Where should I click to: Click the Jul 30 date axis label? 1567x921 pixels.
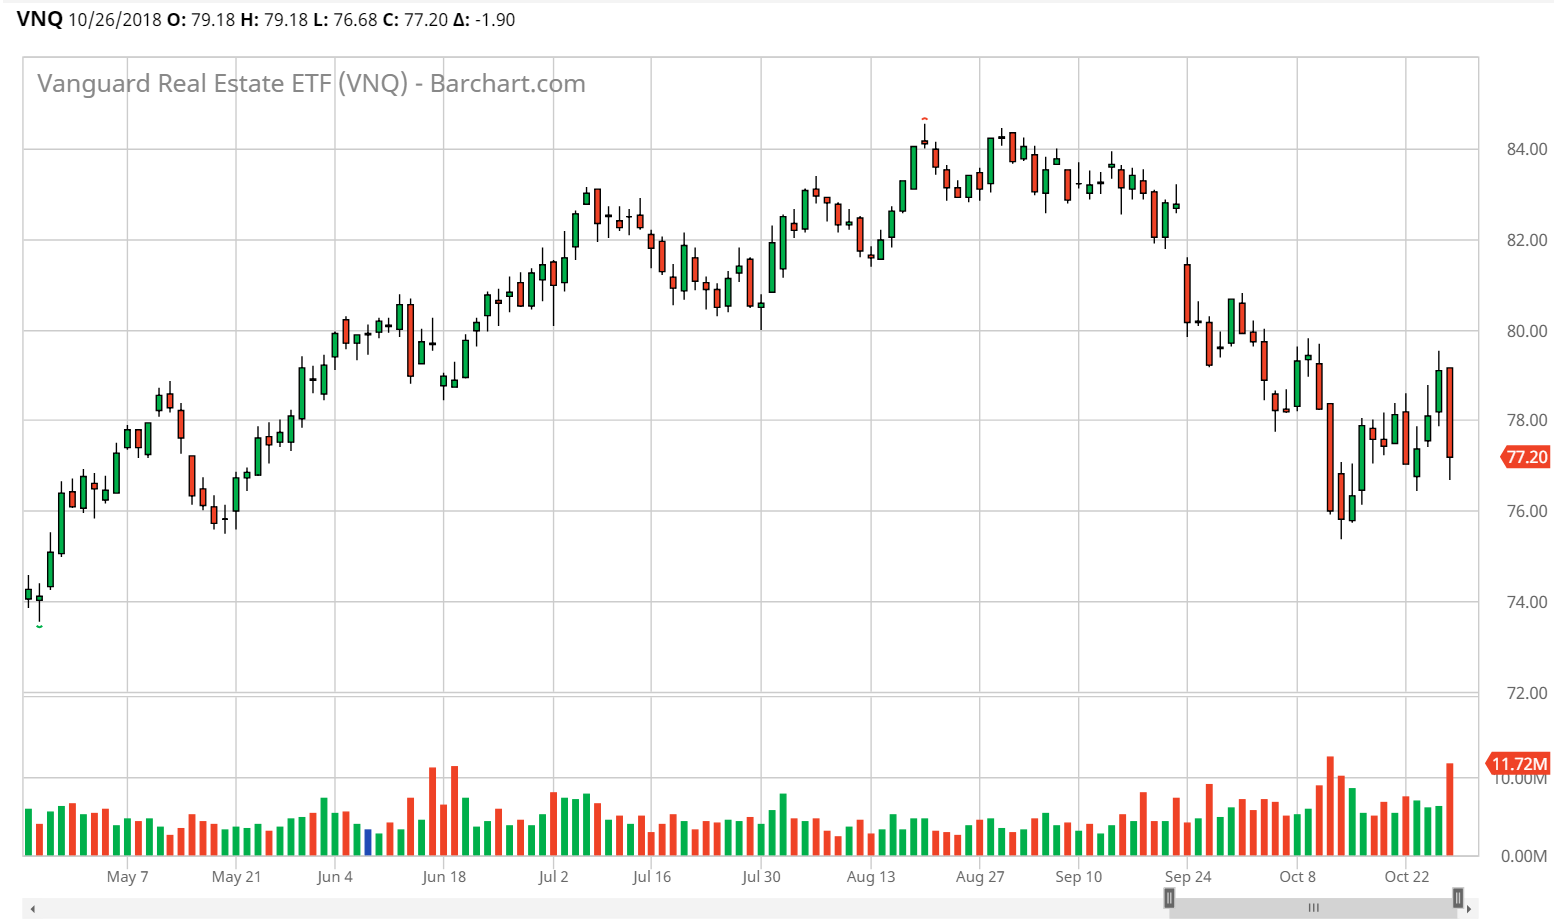click(x=761, y=877)
